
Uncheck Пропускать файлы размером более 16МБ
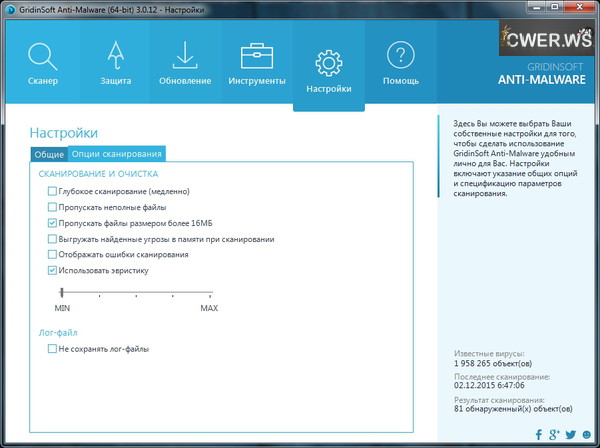click(x=52, y=223)
